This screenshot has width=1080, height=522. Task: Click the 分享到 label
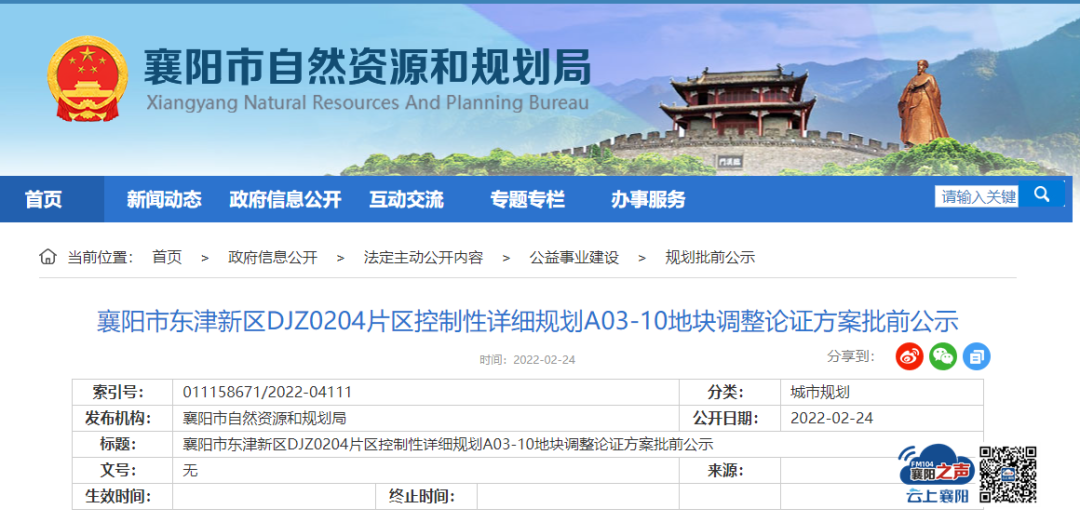[x=851, y=356]
